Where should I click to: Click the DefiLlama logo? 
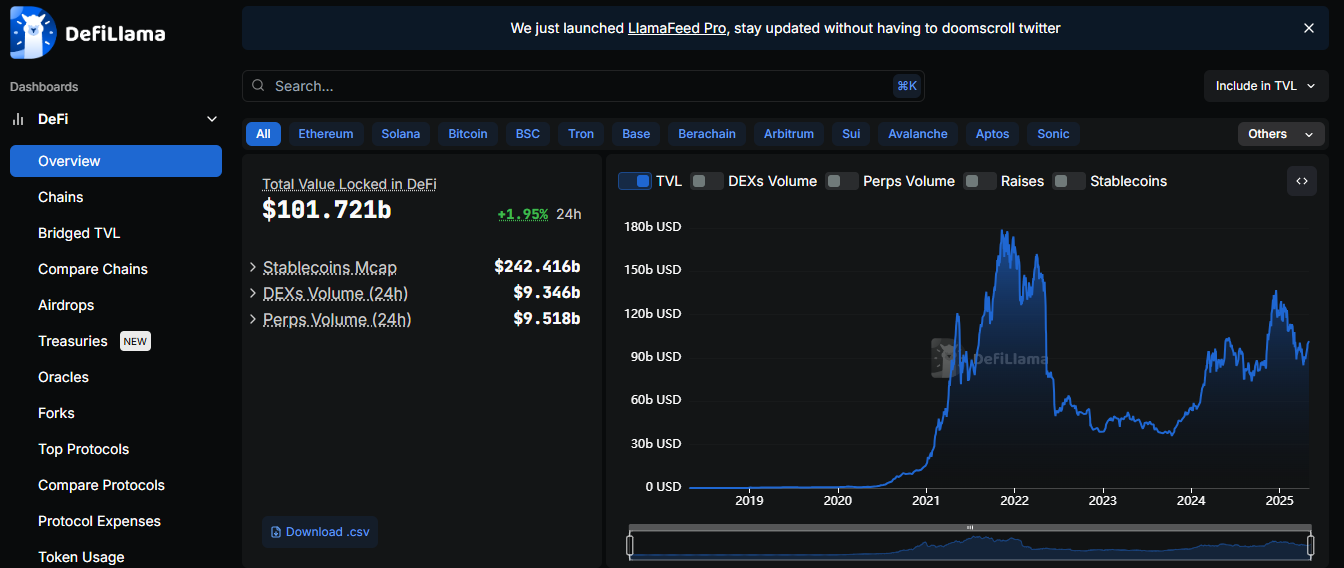tap(88, 32)
